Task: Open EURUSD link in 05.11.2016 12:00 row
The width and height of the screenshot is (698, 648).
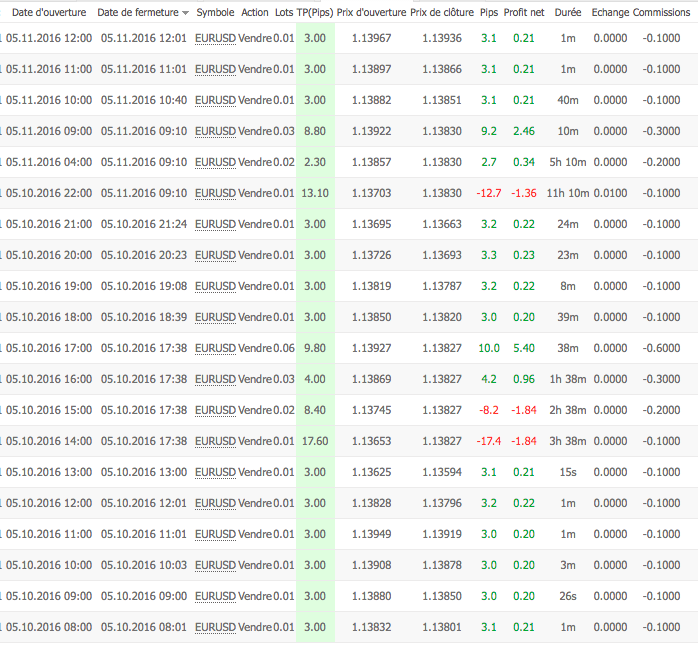Action: point(215,38)
